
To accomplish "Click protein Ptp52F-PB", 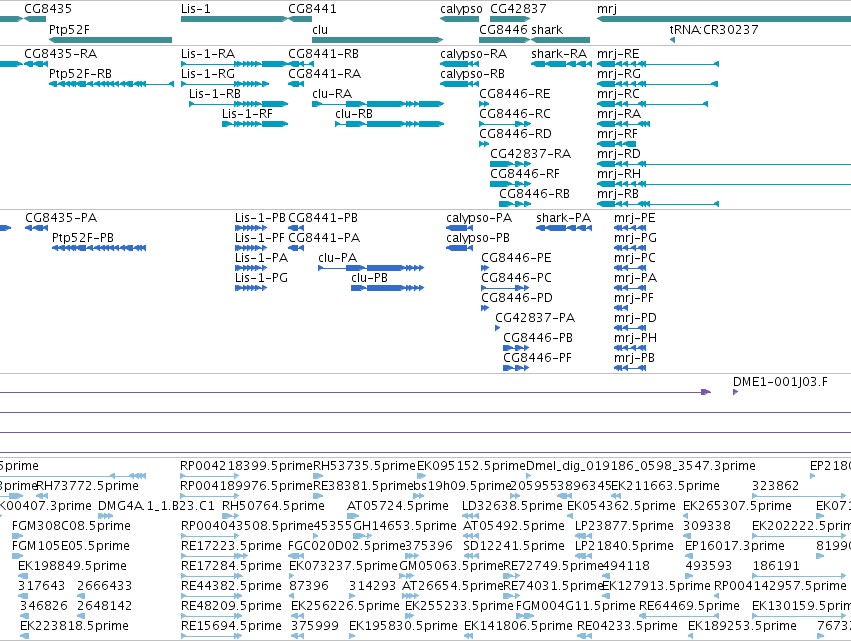I will tap(99, 247).
